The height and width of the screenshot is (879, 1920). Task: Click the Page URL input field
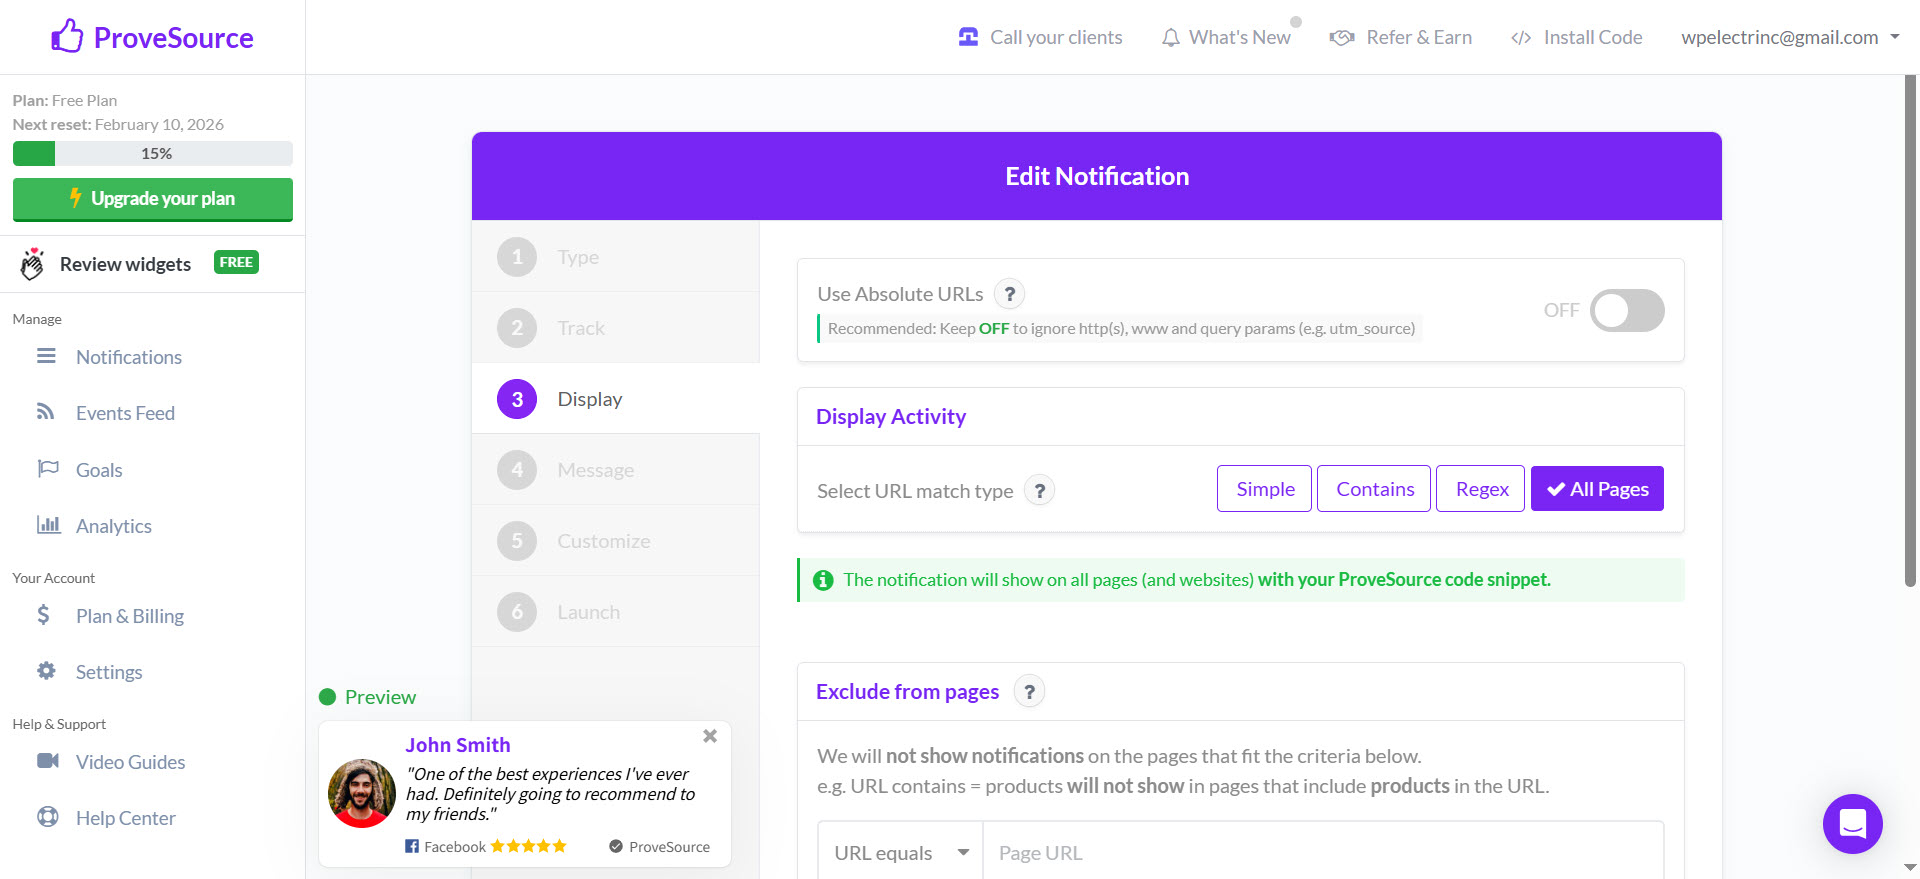pos(1322,853)
